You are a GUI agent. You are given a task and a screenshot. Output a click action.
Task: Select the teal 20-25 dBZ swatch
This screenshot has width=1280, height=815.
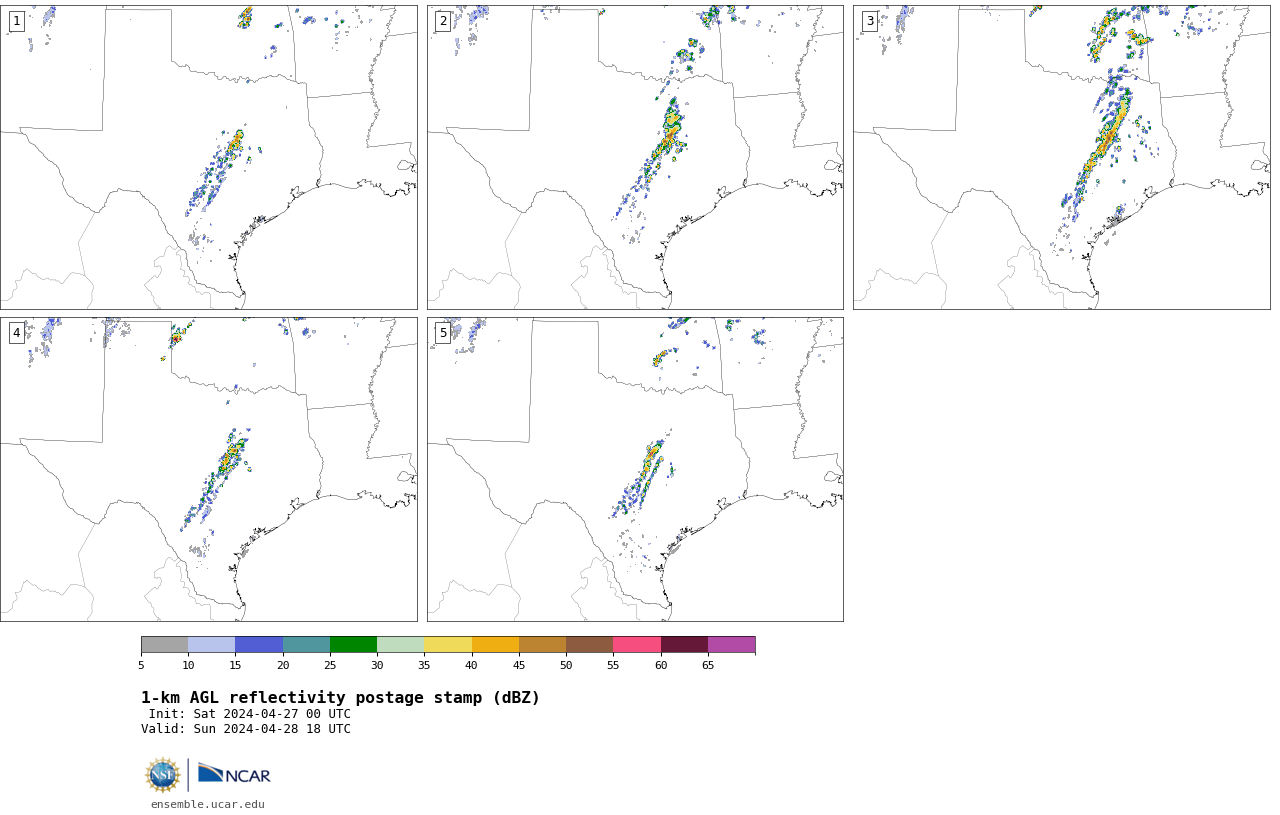point(306,644)
